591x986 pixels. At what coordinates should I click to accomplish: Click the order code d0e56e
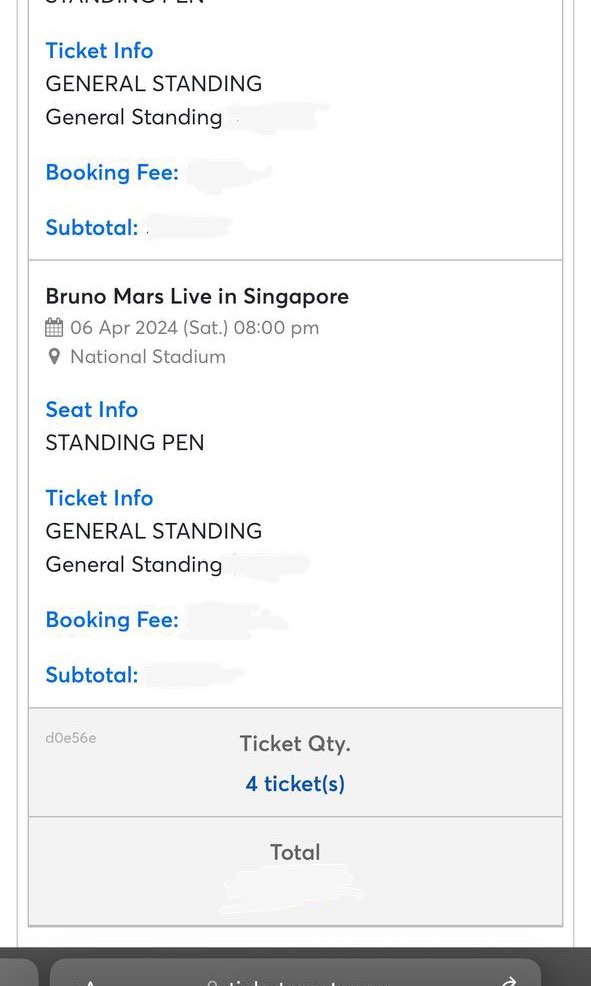tap(70, 737)
